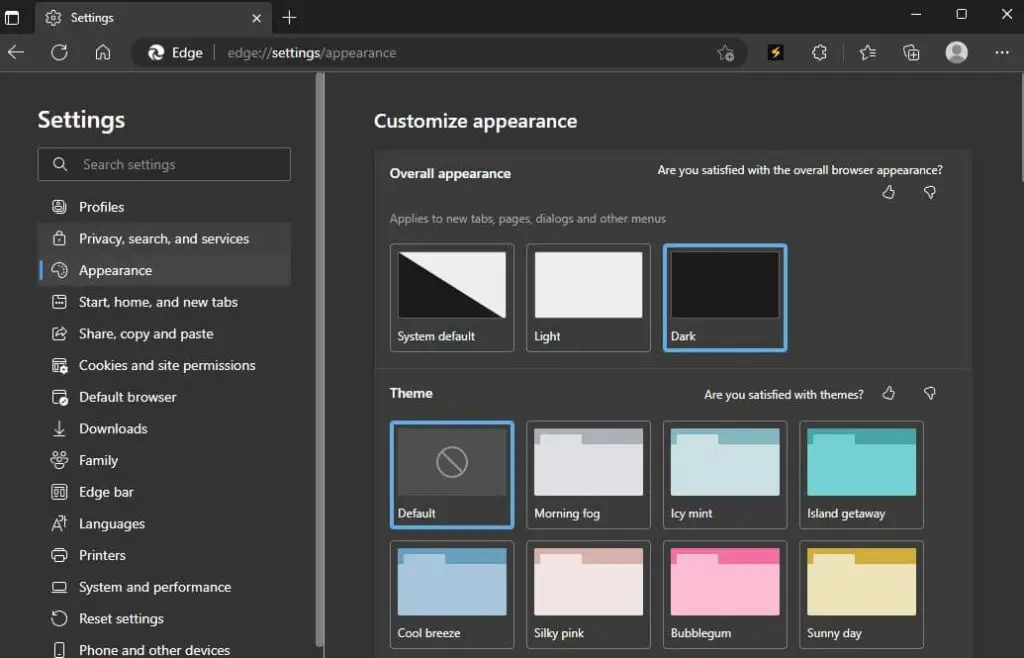Open a new browser tab
This screenshot has width=1024, height=658.
(289, 17)
